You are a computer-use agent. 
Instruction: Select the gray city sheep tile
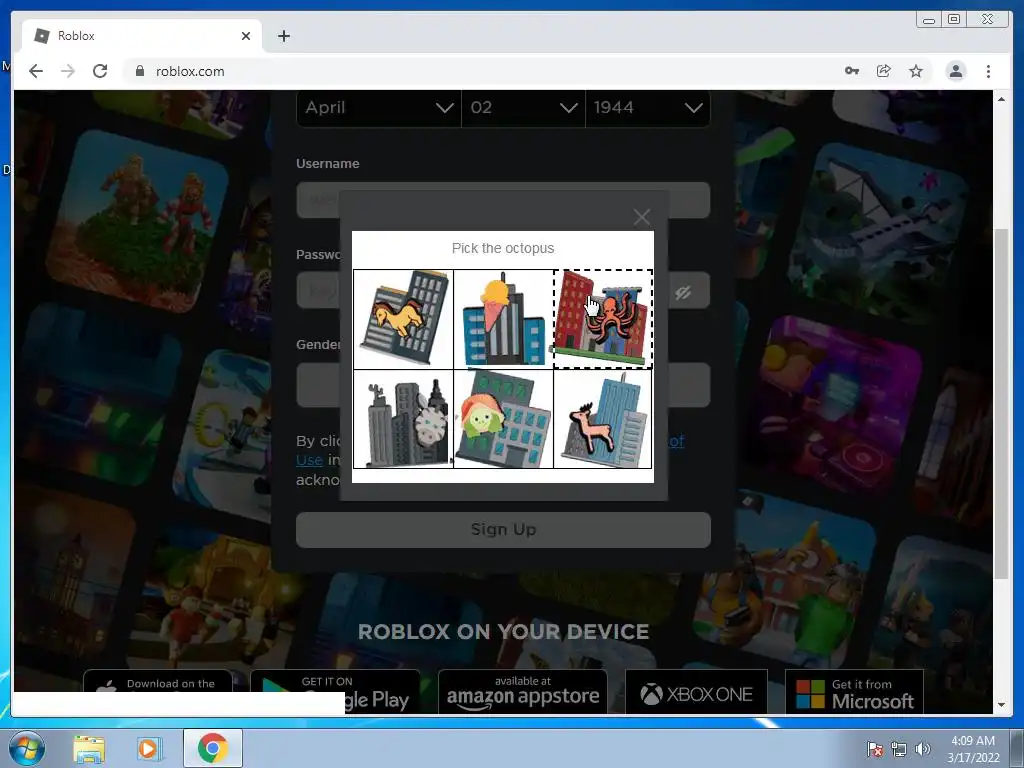(403, 419)
